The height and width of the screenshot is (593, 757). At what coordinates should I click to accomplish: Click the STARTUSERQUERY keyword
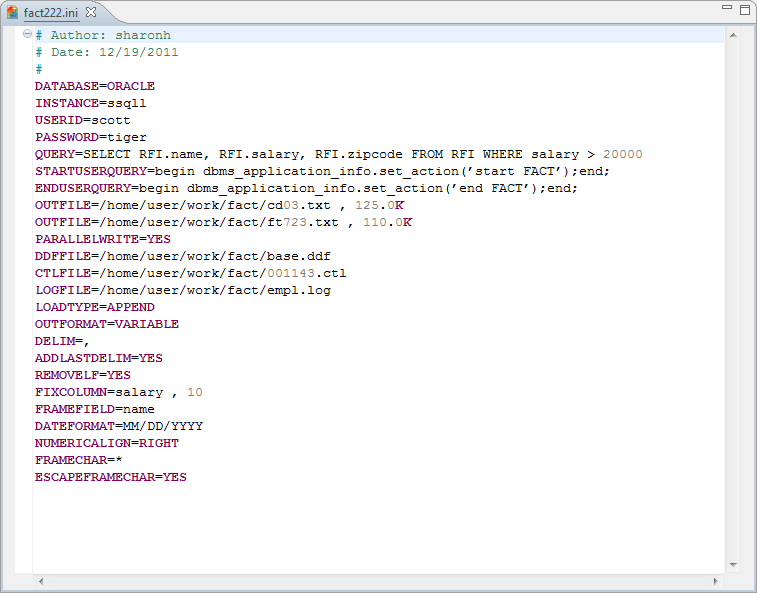point(91,171)
